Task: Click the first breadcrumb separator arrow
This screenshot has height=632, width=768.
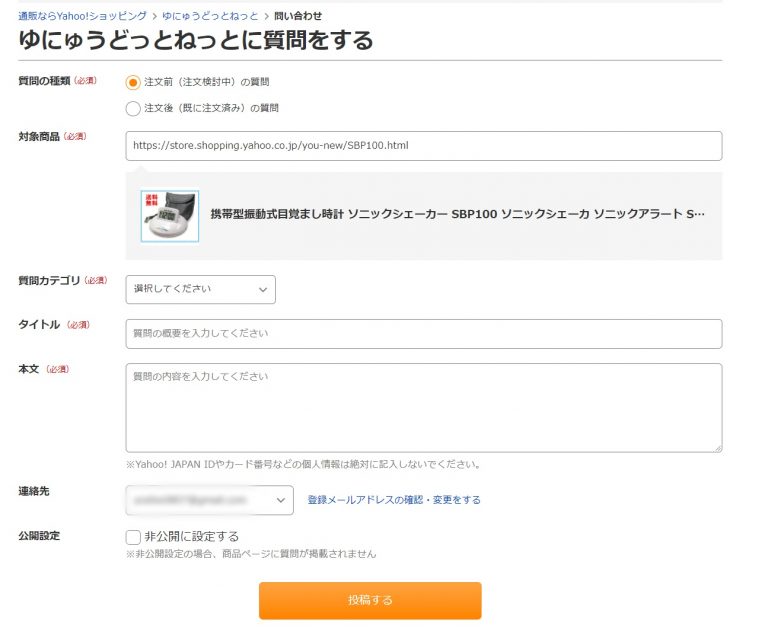Action: pyautogui.click(x=154, y=17)
